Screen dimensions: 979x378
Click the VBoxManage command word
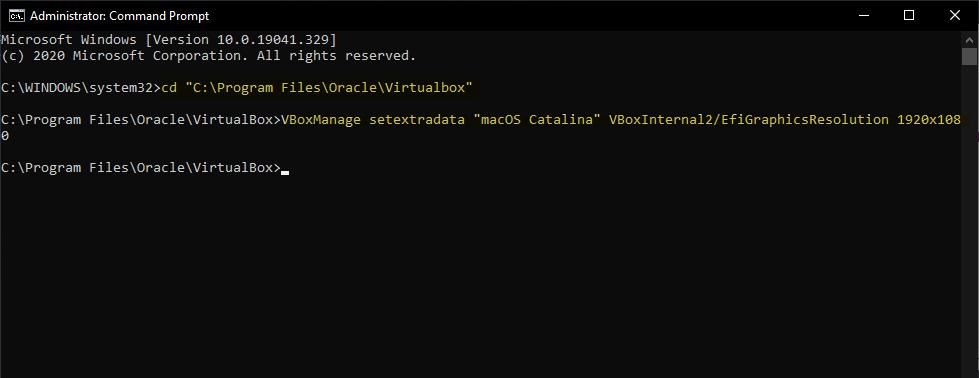(321, 120)
